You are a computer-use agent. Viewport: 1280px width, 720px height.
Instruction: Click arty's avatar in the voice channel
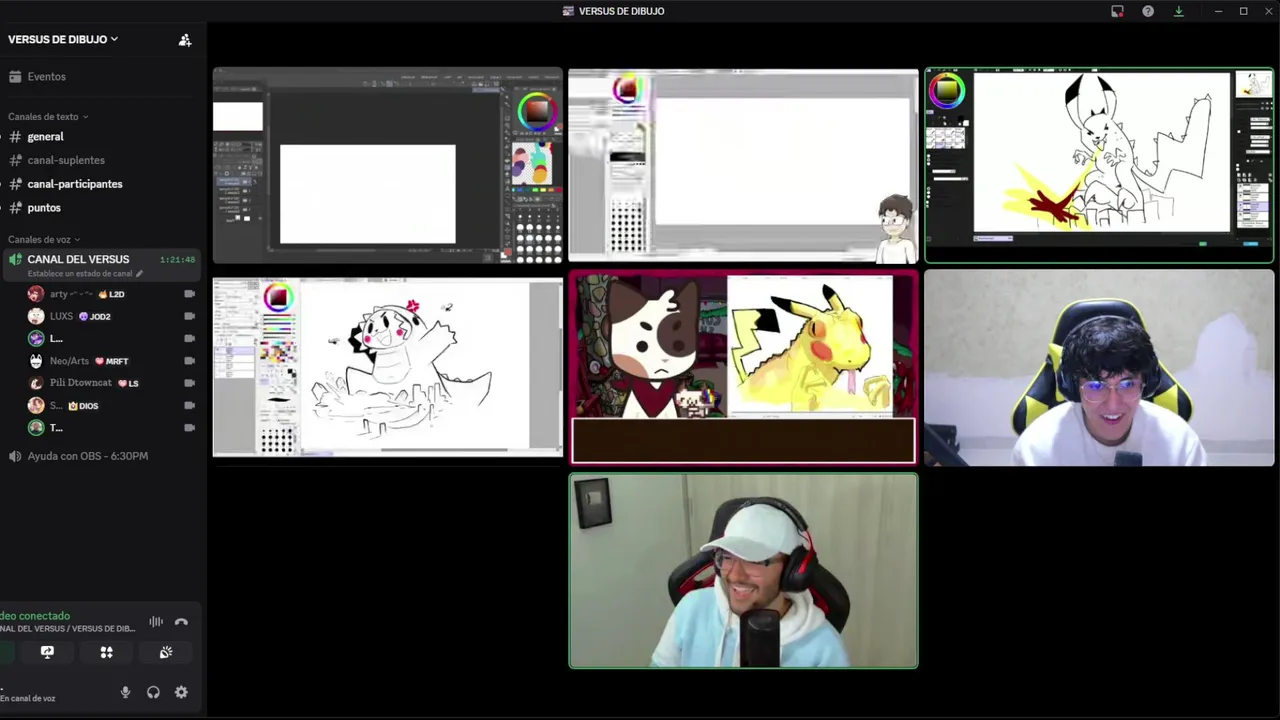click(x=36, y=294)
